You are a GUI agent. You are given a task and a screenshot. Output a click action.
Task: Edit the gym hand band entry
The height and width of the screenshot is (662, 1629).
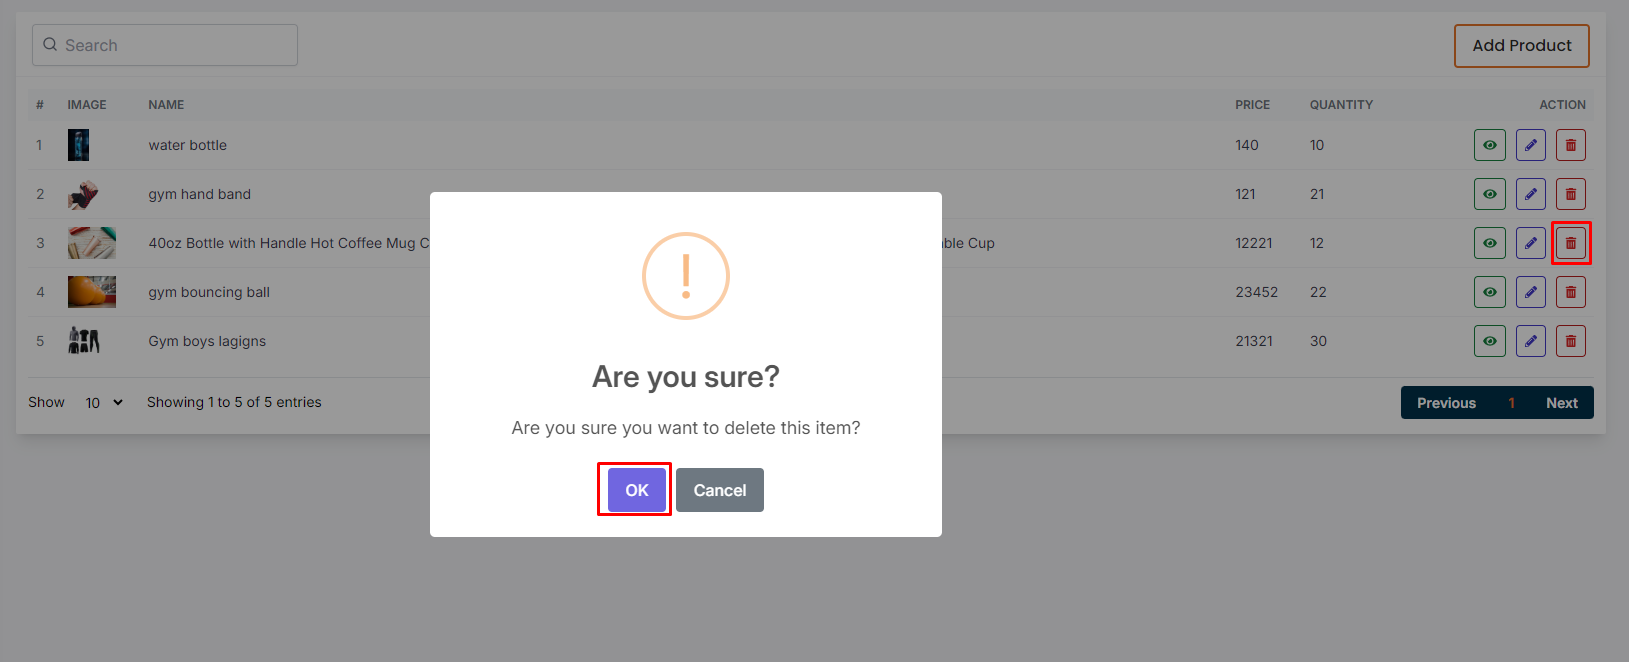[x=1530, y=194]
